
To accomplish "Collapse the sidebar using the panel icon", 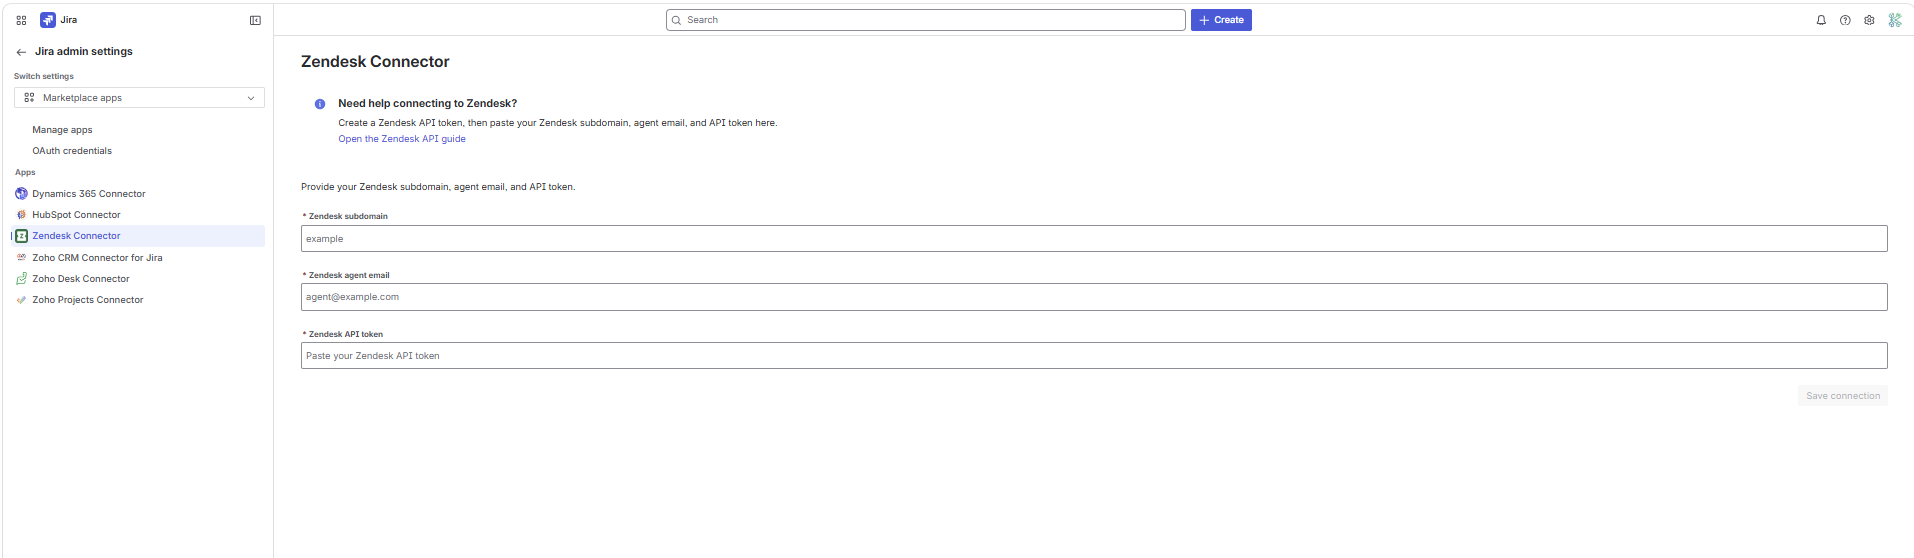I will click(255, 20).
